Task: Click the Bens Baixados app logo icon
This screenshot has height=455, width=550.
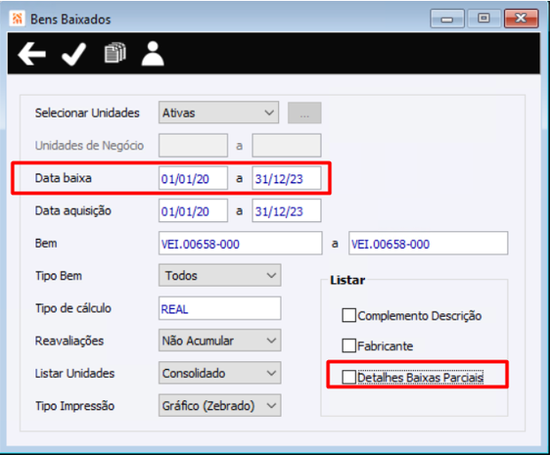Action: point(17,19)
